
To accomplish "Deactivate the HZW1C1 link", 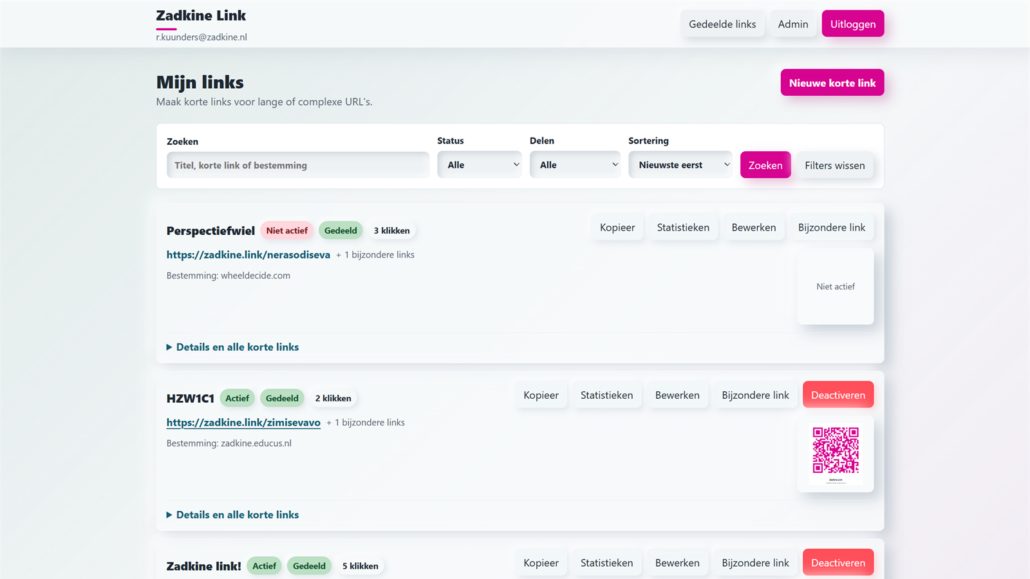I will tap(838, 395).
